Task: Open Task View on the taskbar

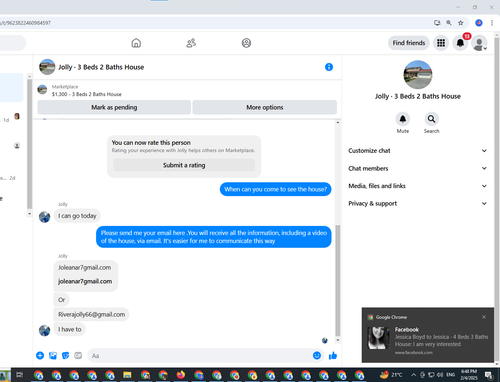Action: (20, 375)
